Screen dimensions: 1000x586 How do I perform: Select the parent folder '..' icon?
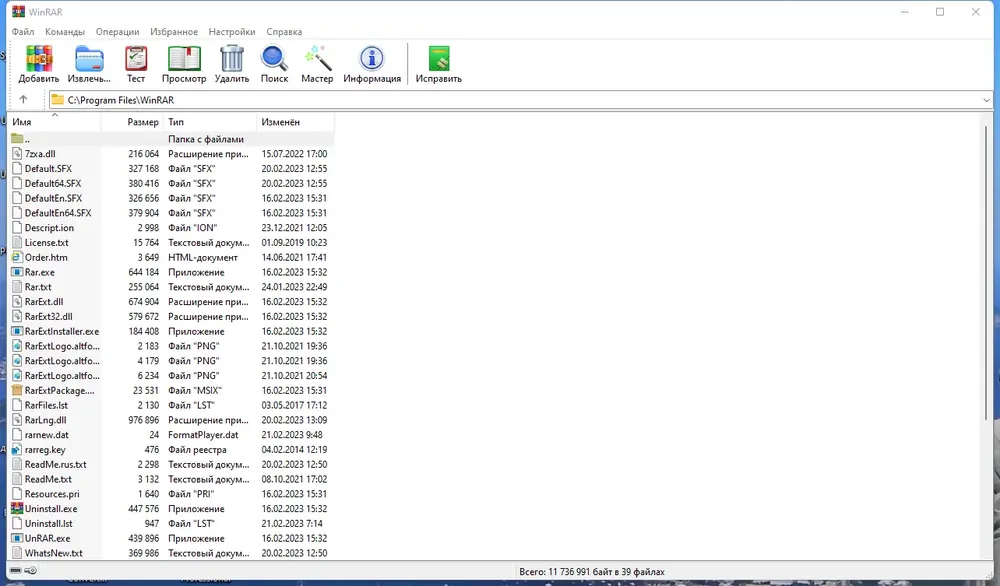tap(17, 138)
